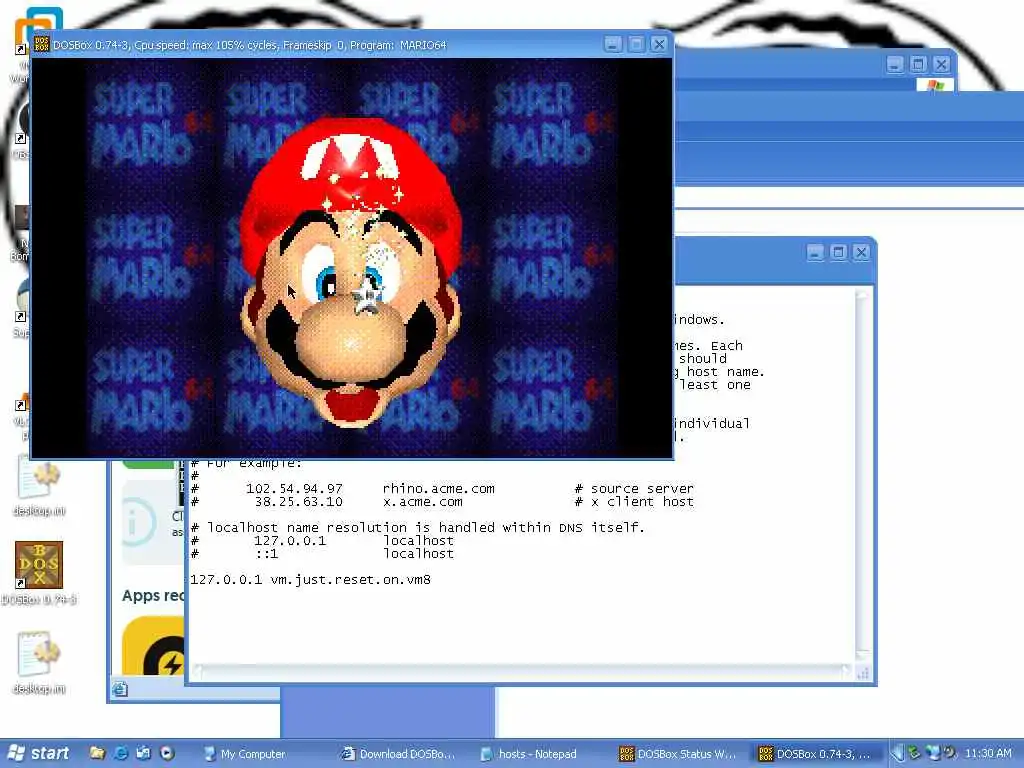
Task: Click the Internet Explorer status bar page icon
Action: 120,689
